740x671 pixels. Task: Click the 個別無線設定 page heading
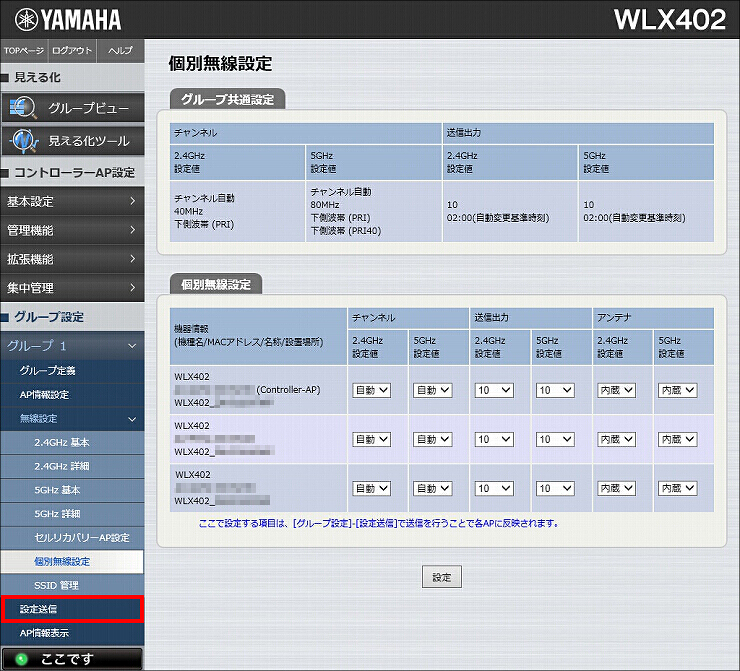point(220,63)
